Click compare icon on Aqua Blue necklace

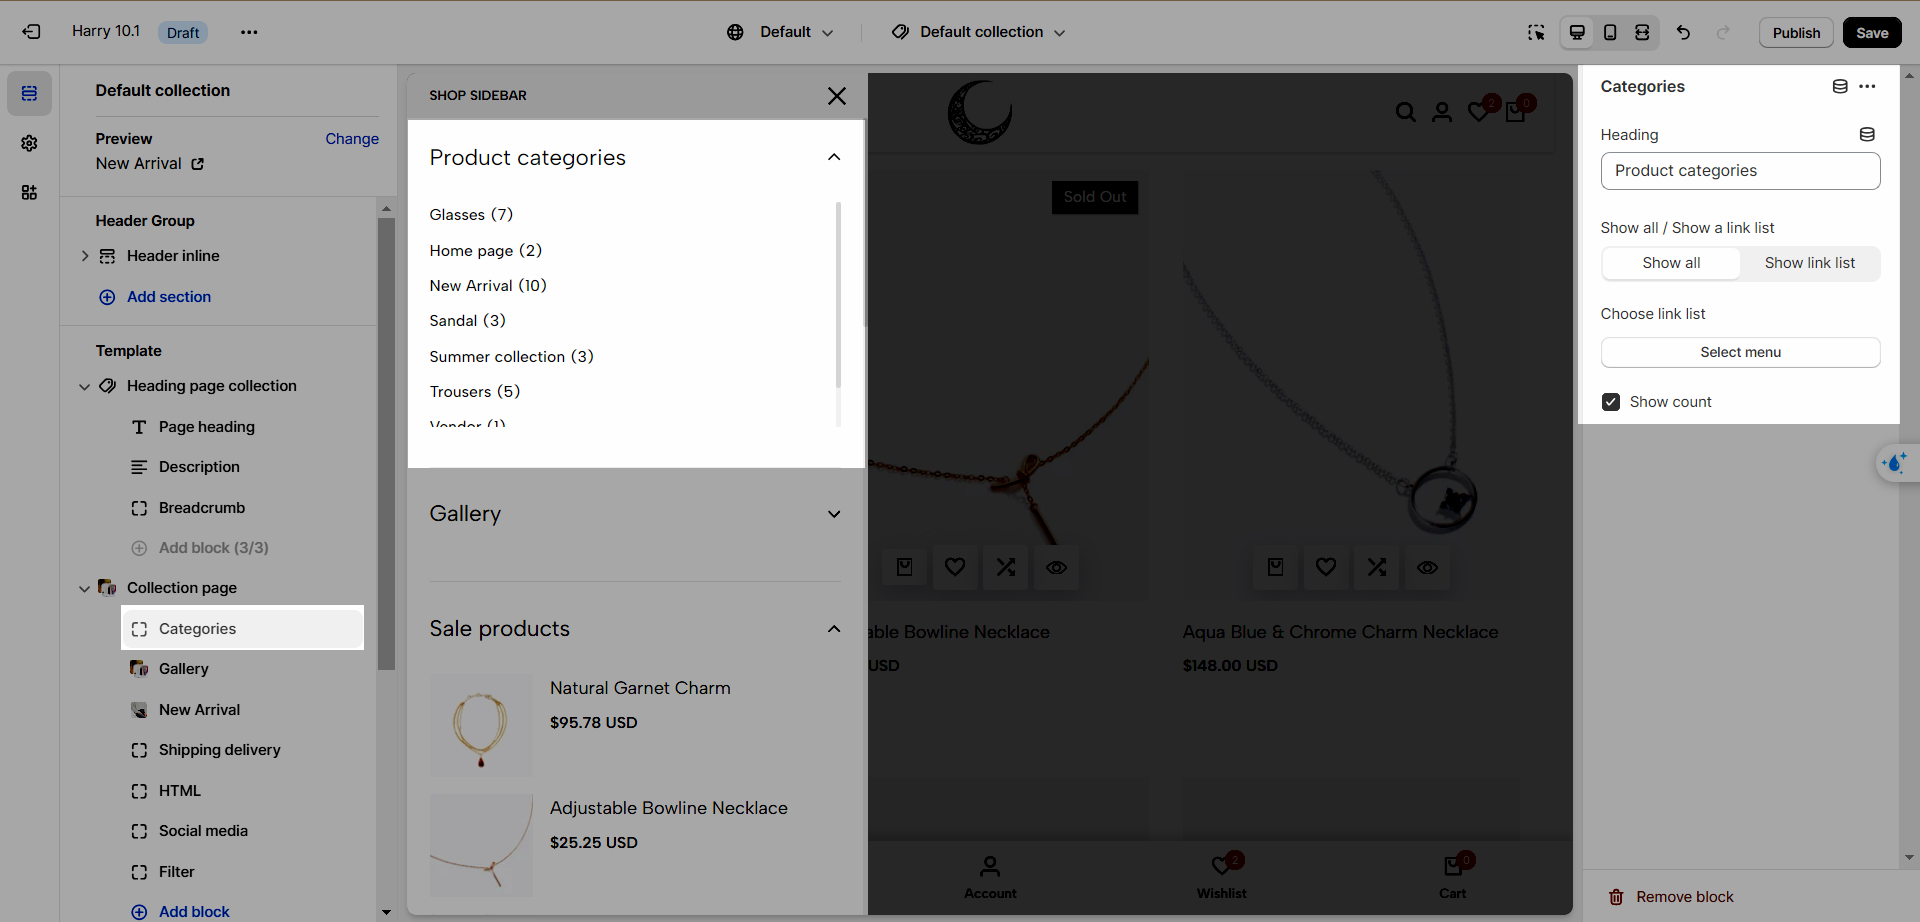click(x=1377, y=567)
